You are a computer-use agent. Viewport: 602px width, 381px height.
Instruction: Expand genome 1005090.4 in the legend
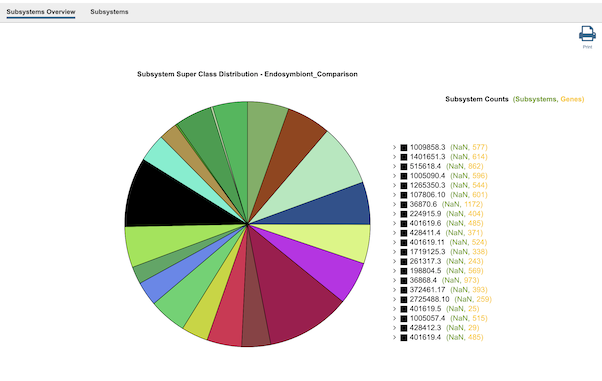[394, 176]
